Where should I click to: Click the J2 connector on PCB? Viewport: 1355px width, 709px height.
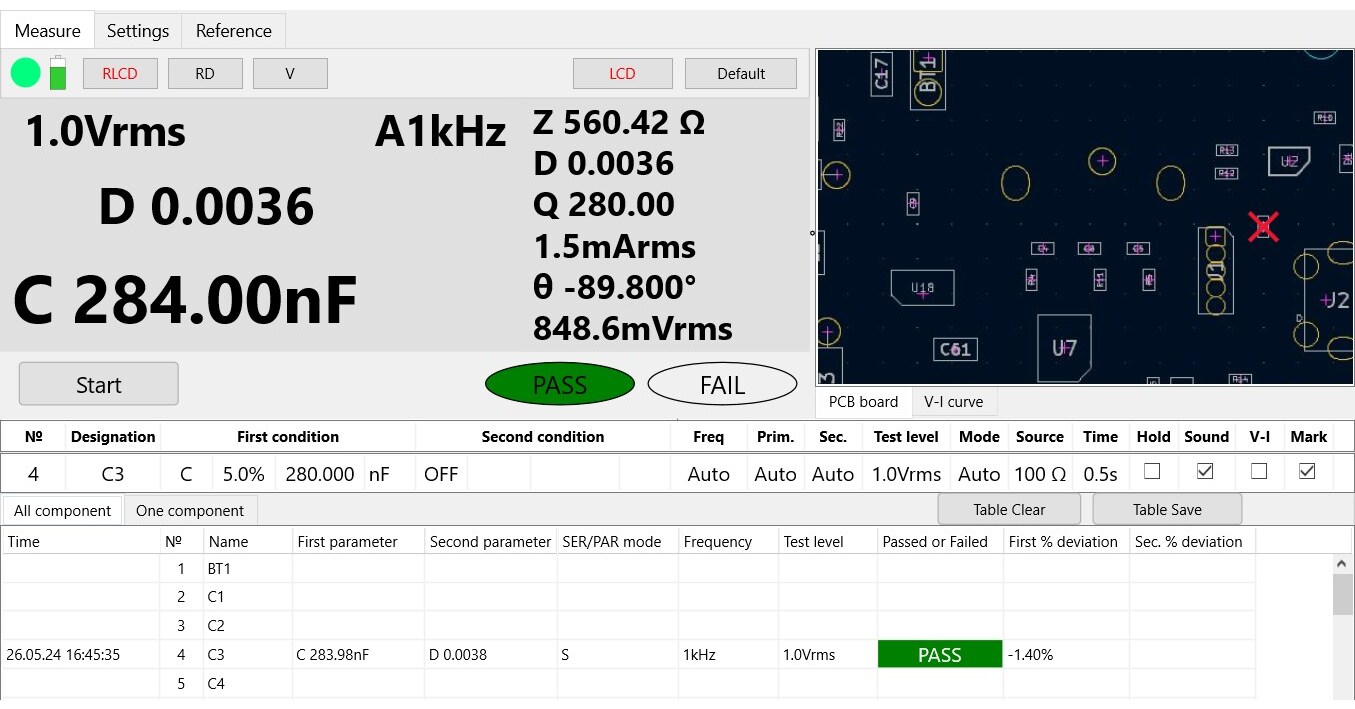(x=1333, y=300)
